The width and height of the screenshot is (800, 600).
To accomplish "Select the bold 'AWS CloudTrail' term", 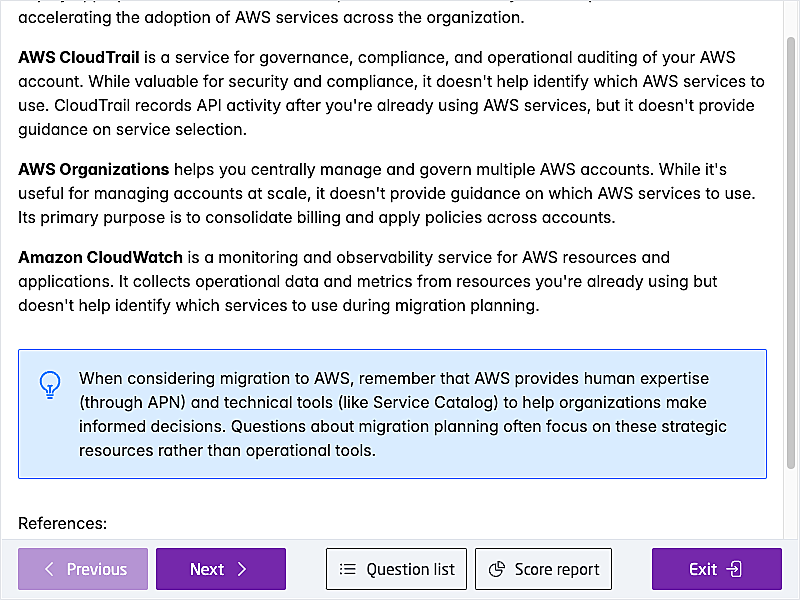I will 79,57.
